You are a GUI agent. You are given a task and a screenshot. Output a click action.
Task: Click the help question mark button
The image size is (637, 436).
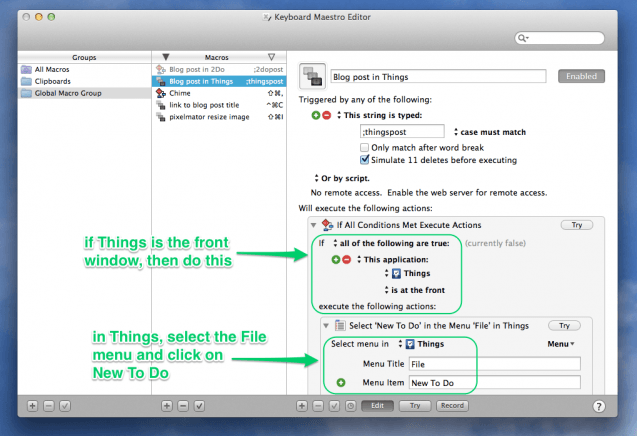pyautogui.click(x=599, y=406)
